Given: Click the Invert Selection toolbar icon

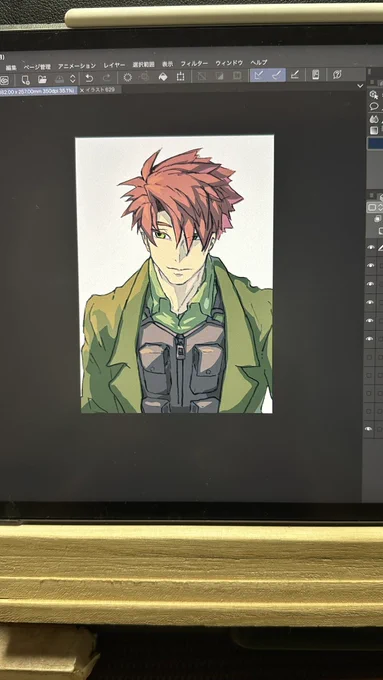Looking at the screenshot, I should point(219,76).
